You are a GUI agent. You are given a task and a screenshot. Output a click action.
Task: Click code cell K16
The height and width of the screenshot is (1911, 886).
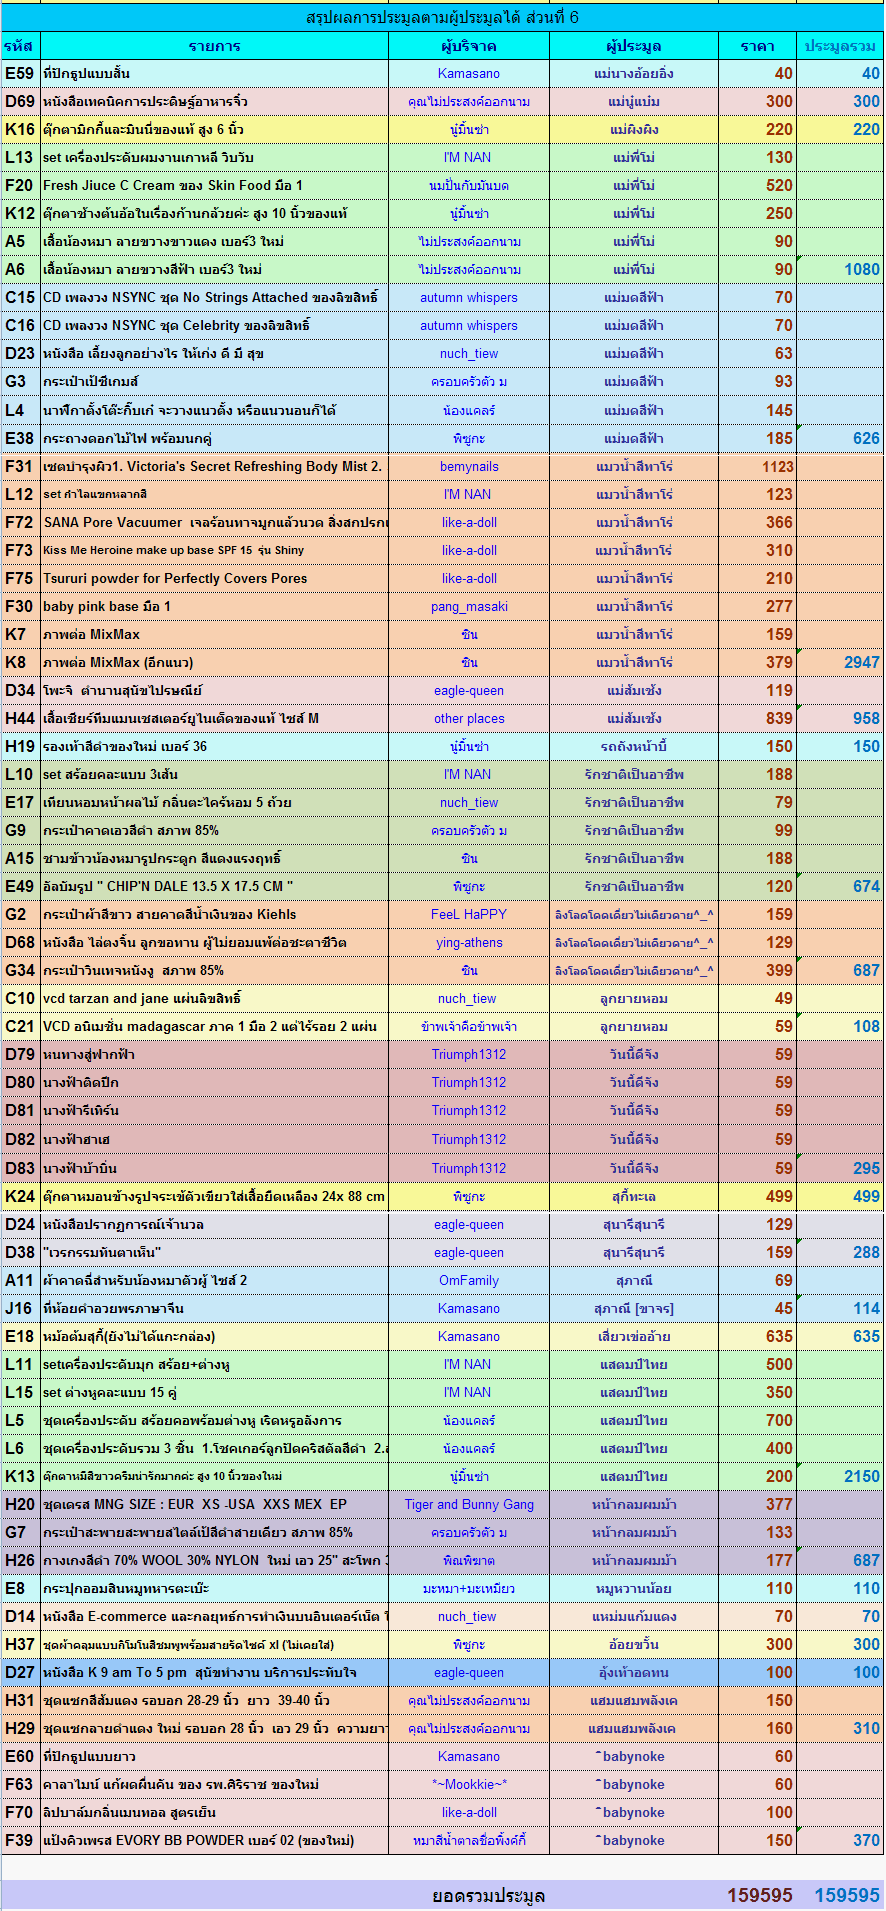20,129
